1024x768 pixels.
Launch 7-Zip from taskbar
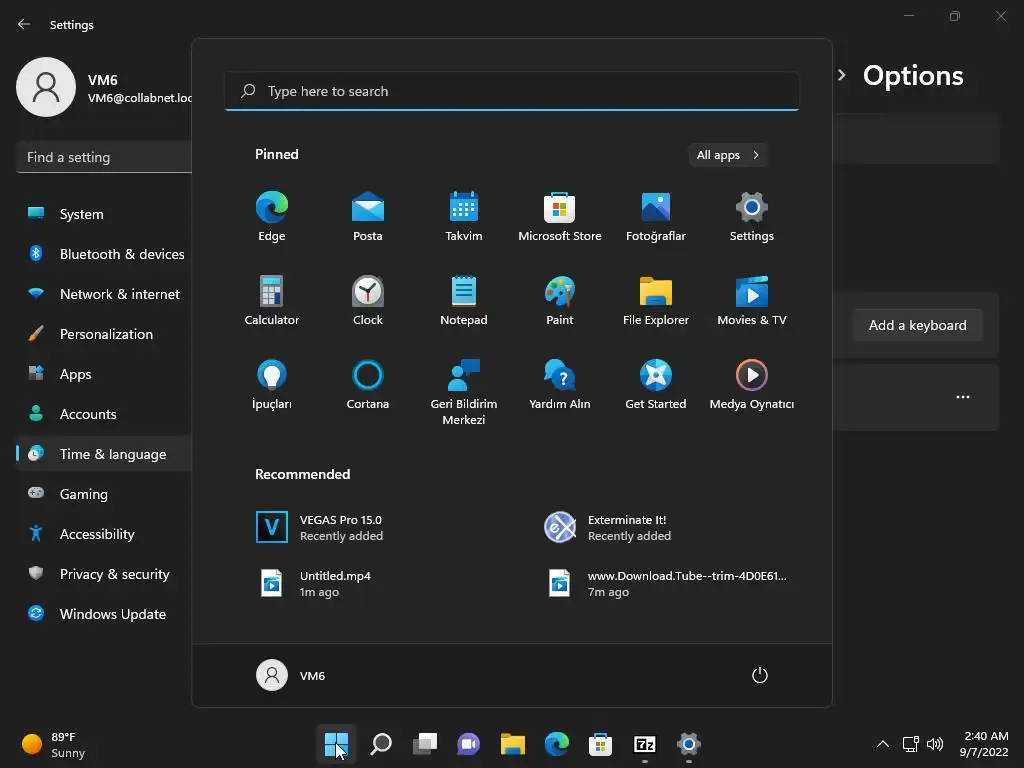click(x=645, y=744)
